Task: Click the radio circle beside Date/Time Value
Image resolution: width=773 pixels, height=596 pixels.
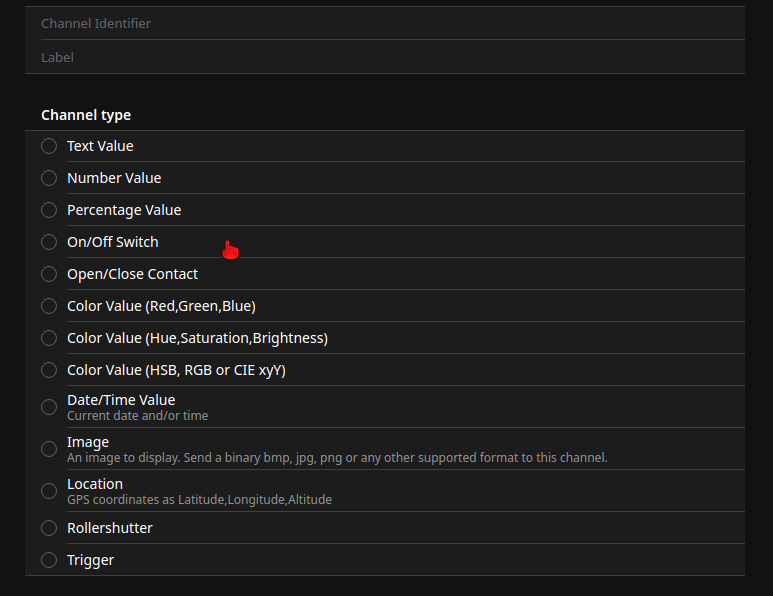Action: click(49, 407)
